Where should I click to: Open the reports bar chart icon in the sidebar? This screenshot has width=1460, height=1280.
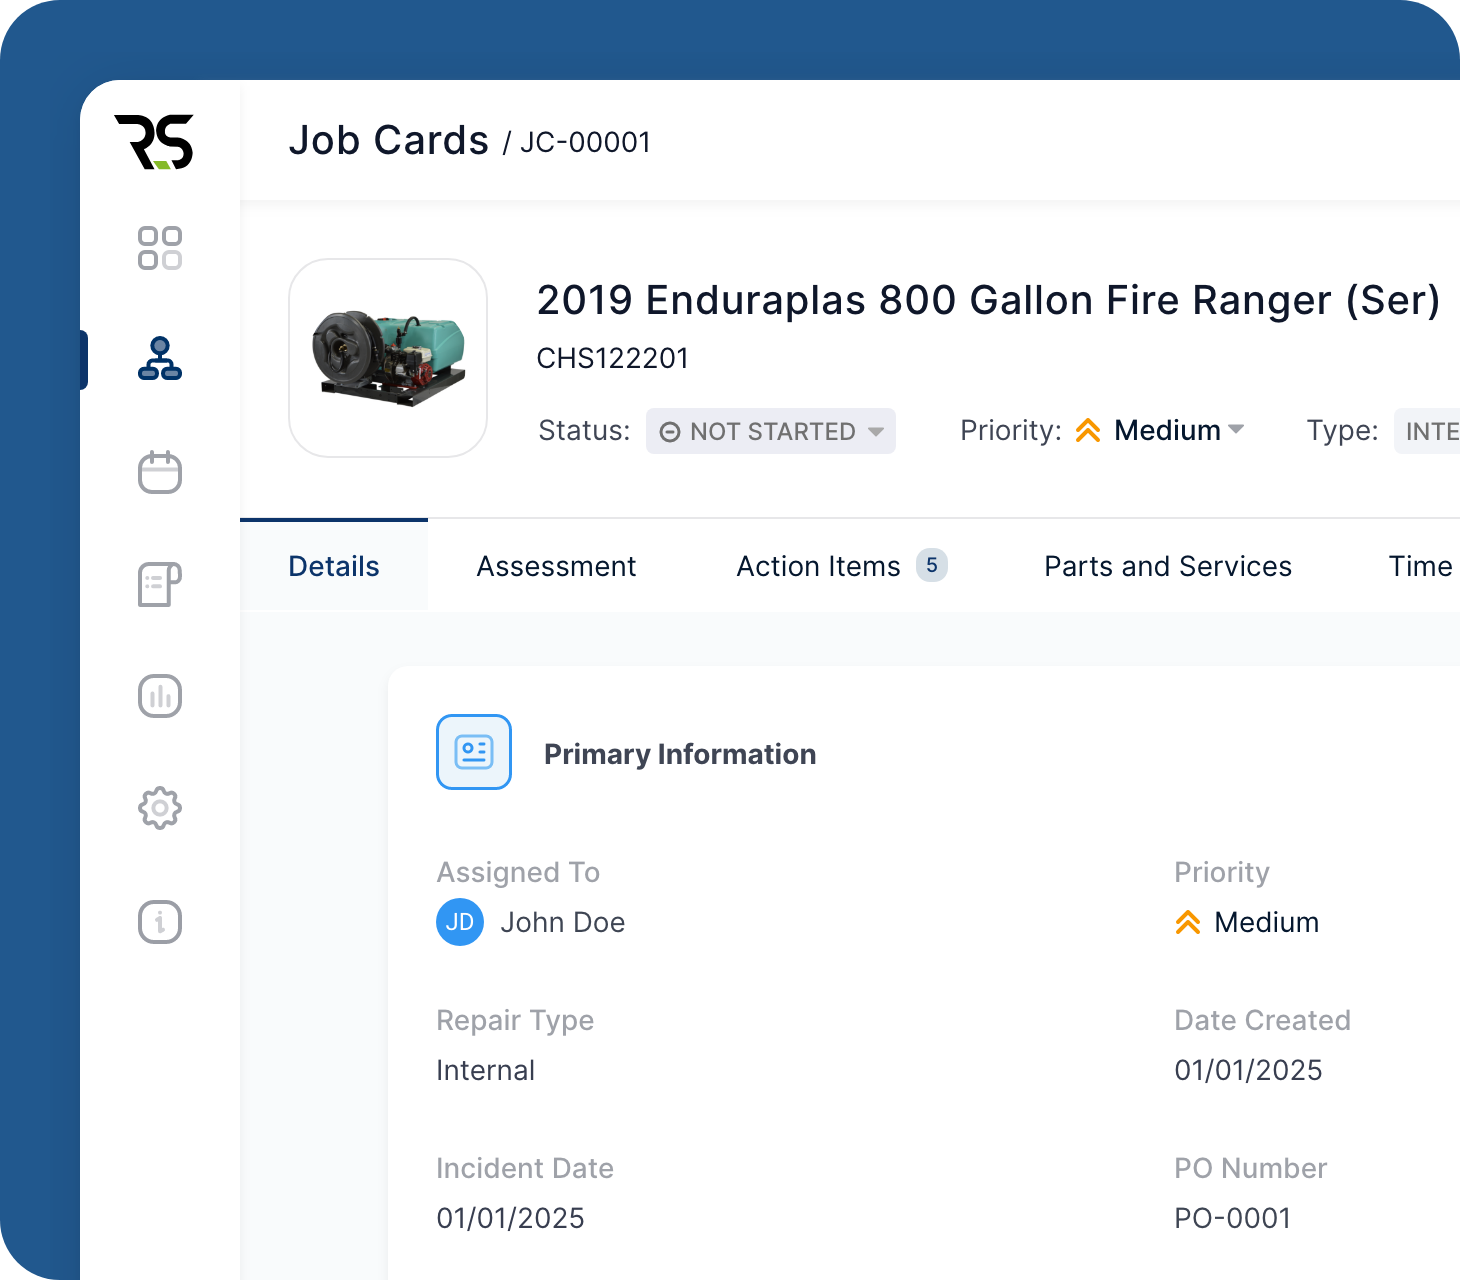click(160, 696)
